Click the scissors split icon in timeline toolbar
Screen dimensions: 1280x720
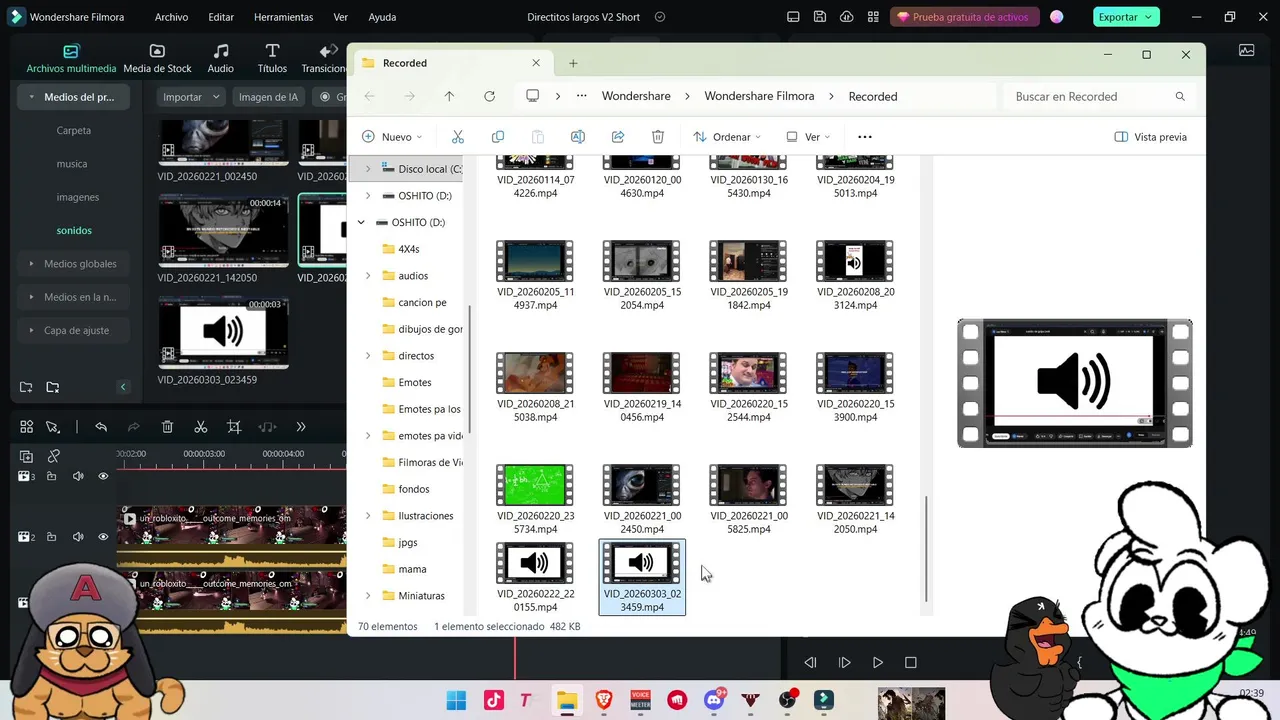pos(200,427)
